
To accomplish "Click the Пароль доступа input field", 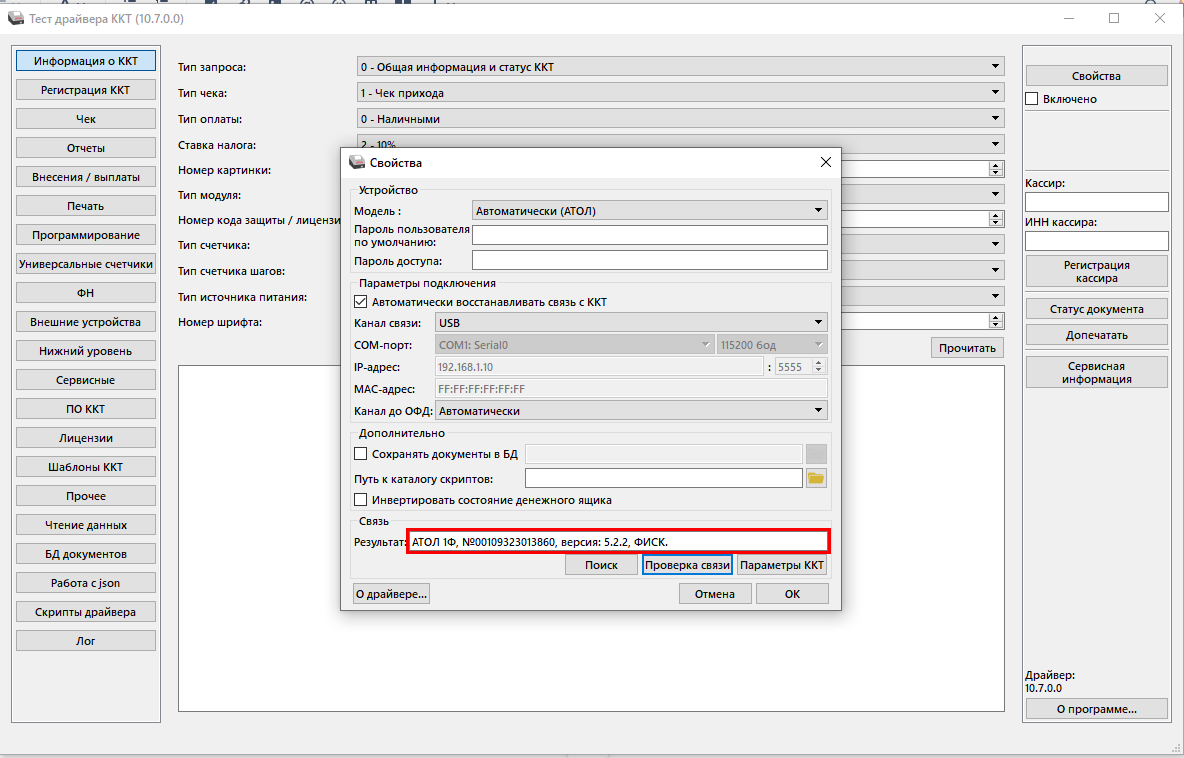I will [x=649, y=260].
